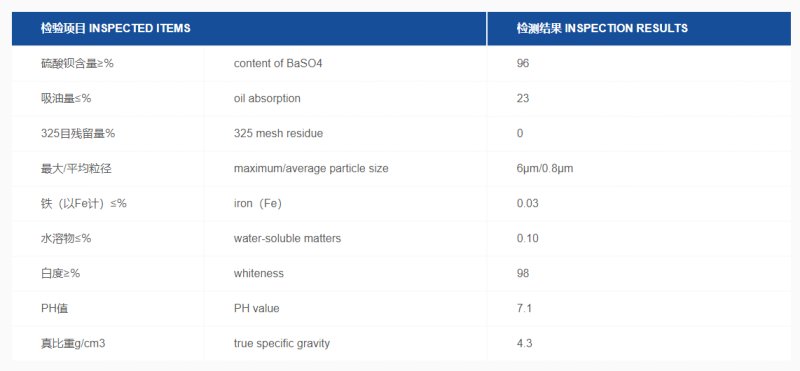Select the 'water-soluble matters' label
The width and height of the screenshot is (800, 371).
click(x=287, y=238)
